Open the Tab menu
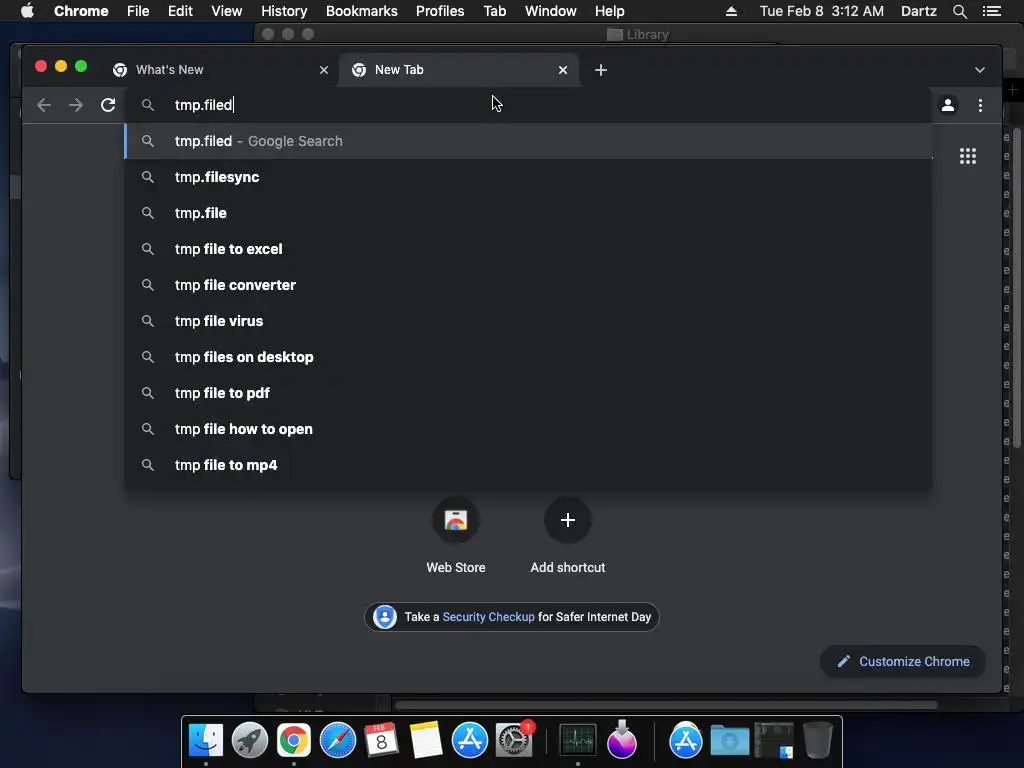The width and height of the screenshot is (1024, 768). pos(495,11)
